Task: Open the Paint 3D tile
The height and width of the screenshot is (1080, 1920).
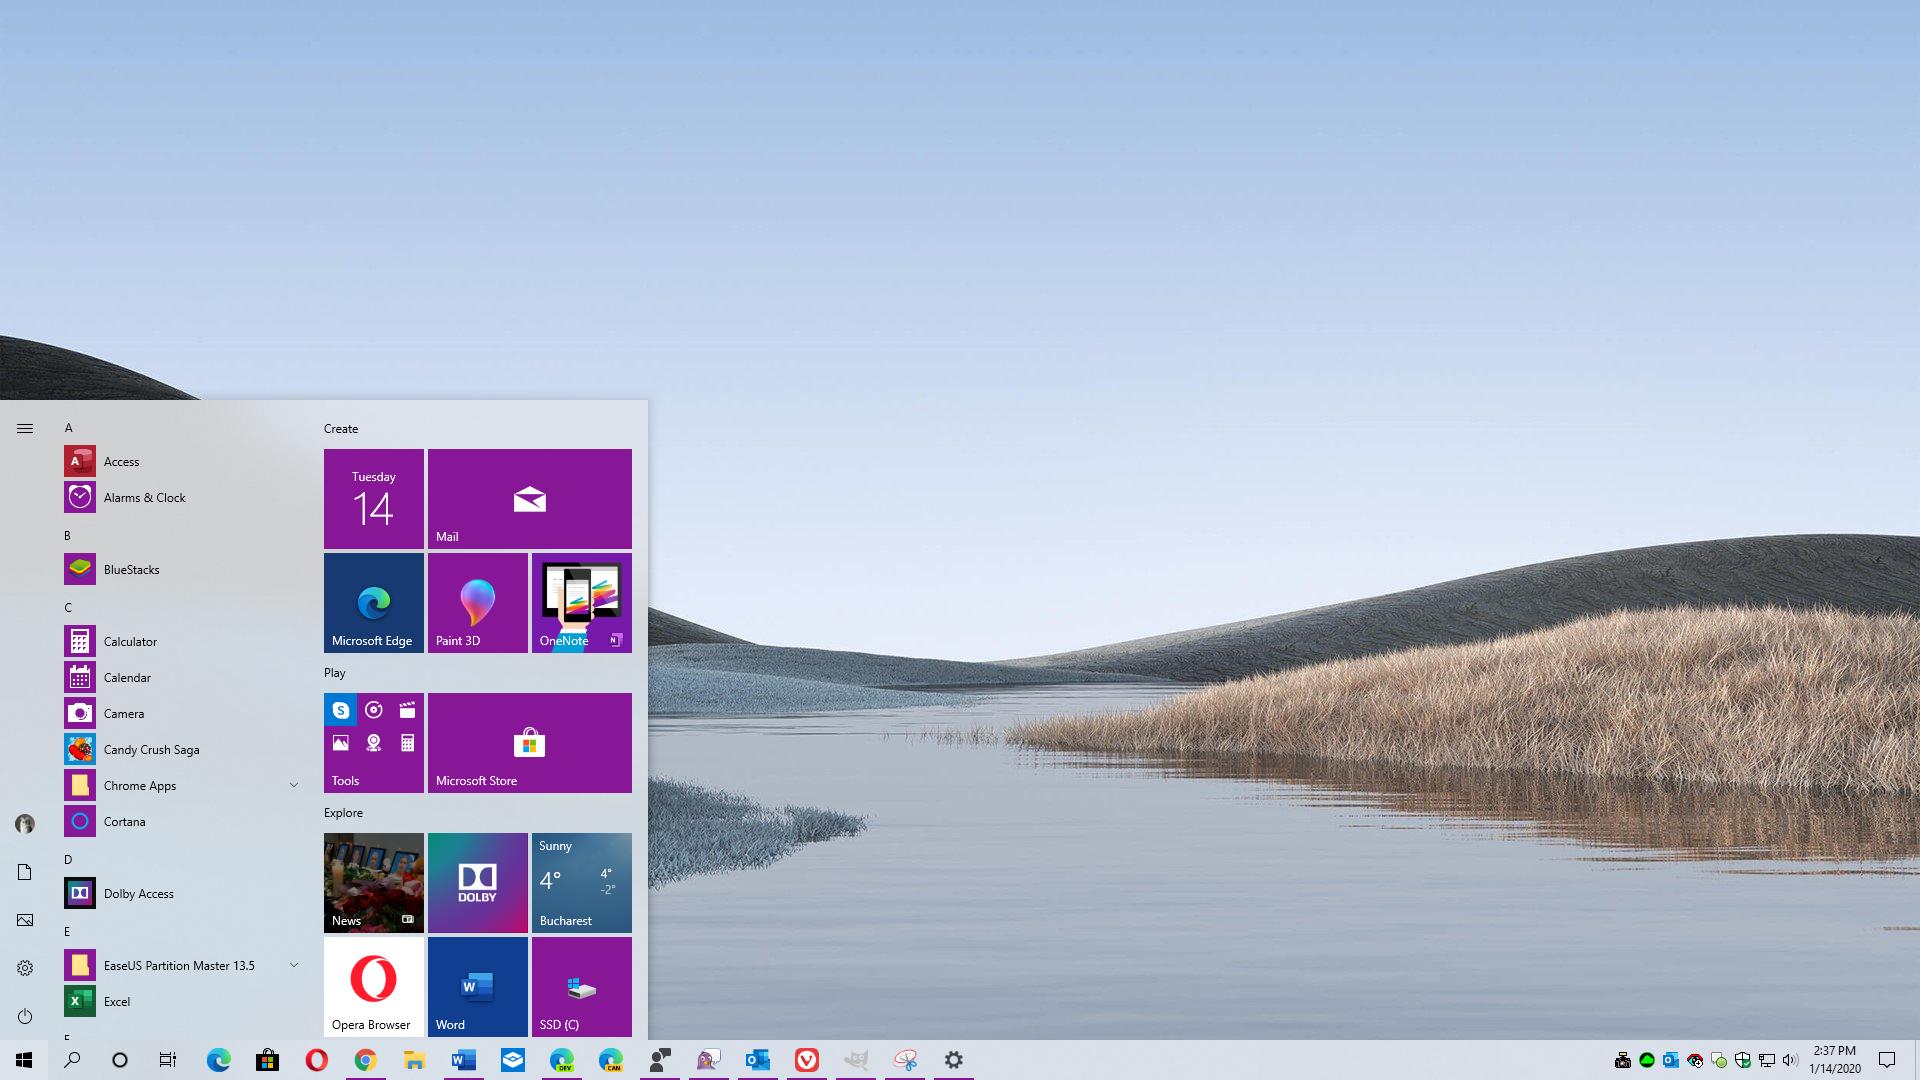Action: point(478,603)
